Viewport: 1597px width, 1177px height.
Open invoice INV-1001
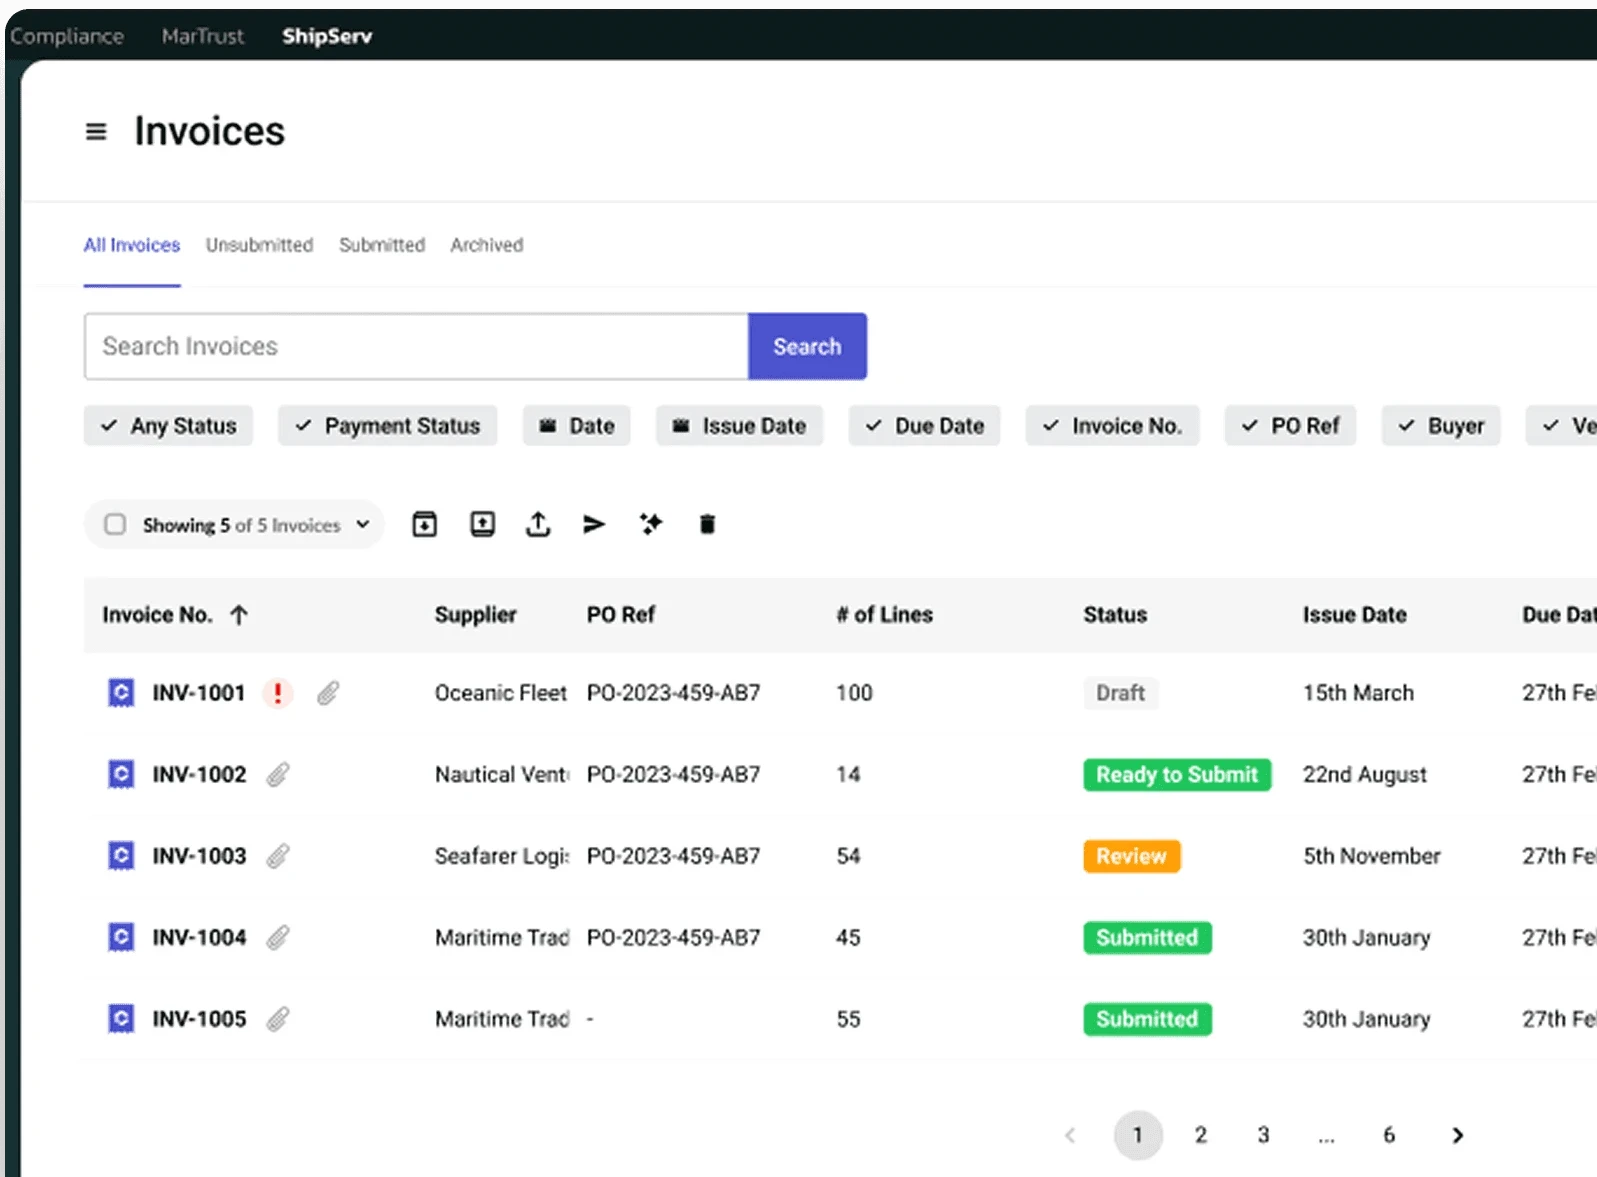[199, 693]
